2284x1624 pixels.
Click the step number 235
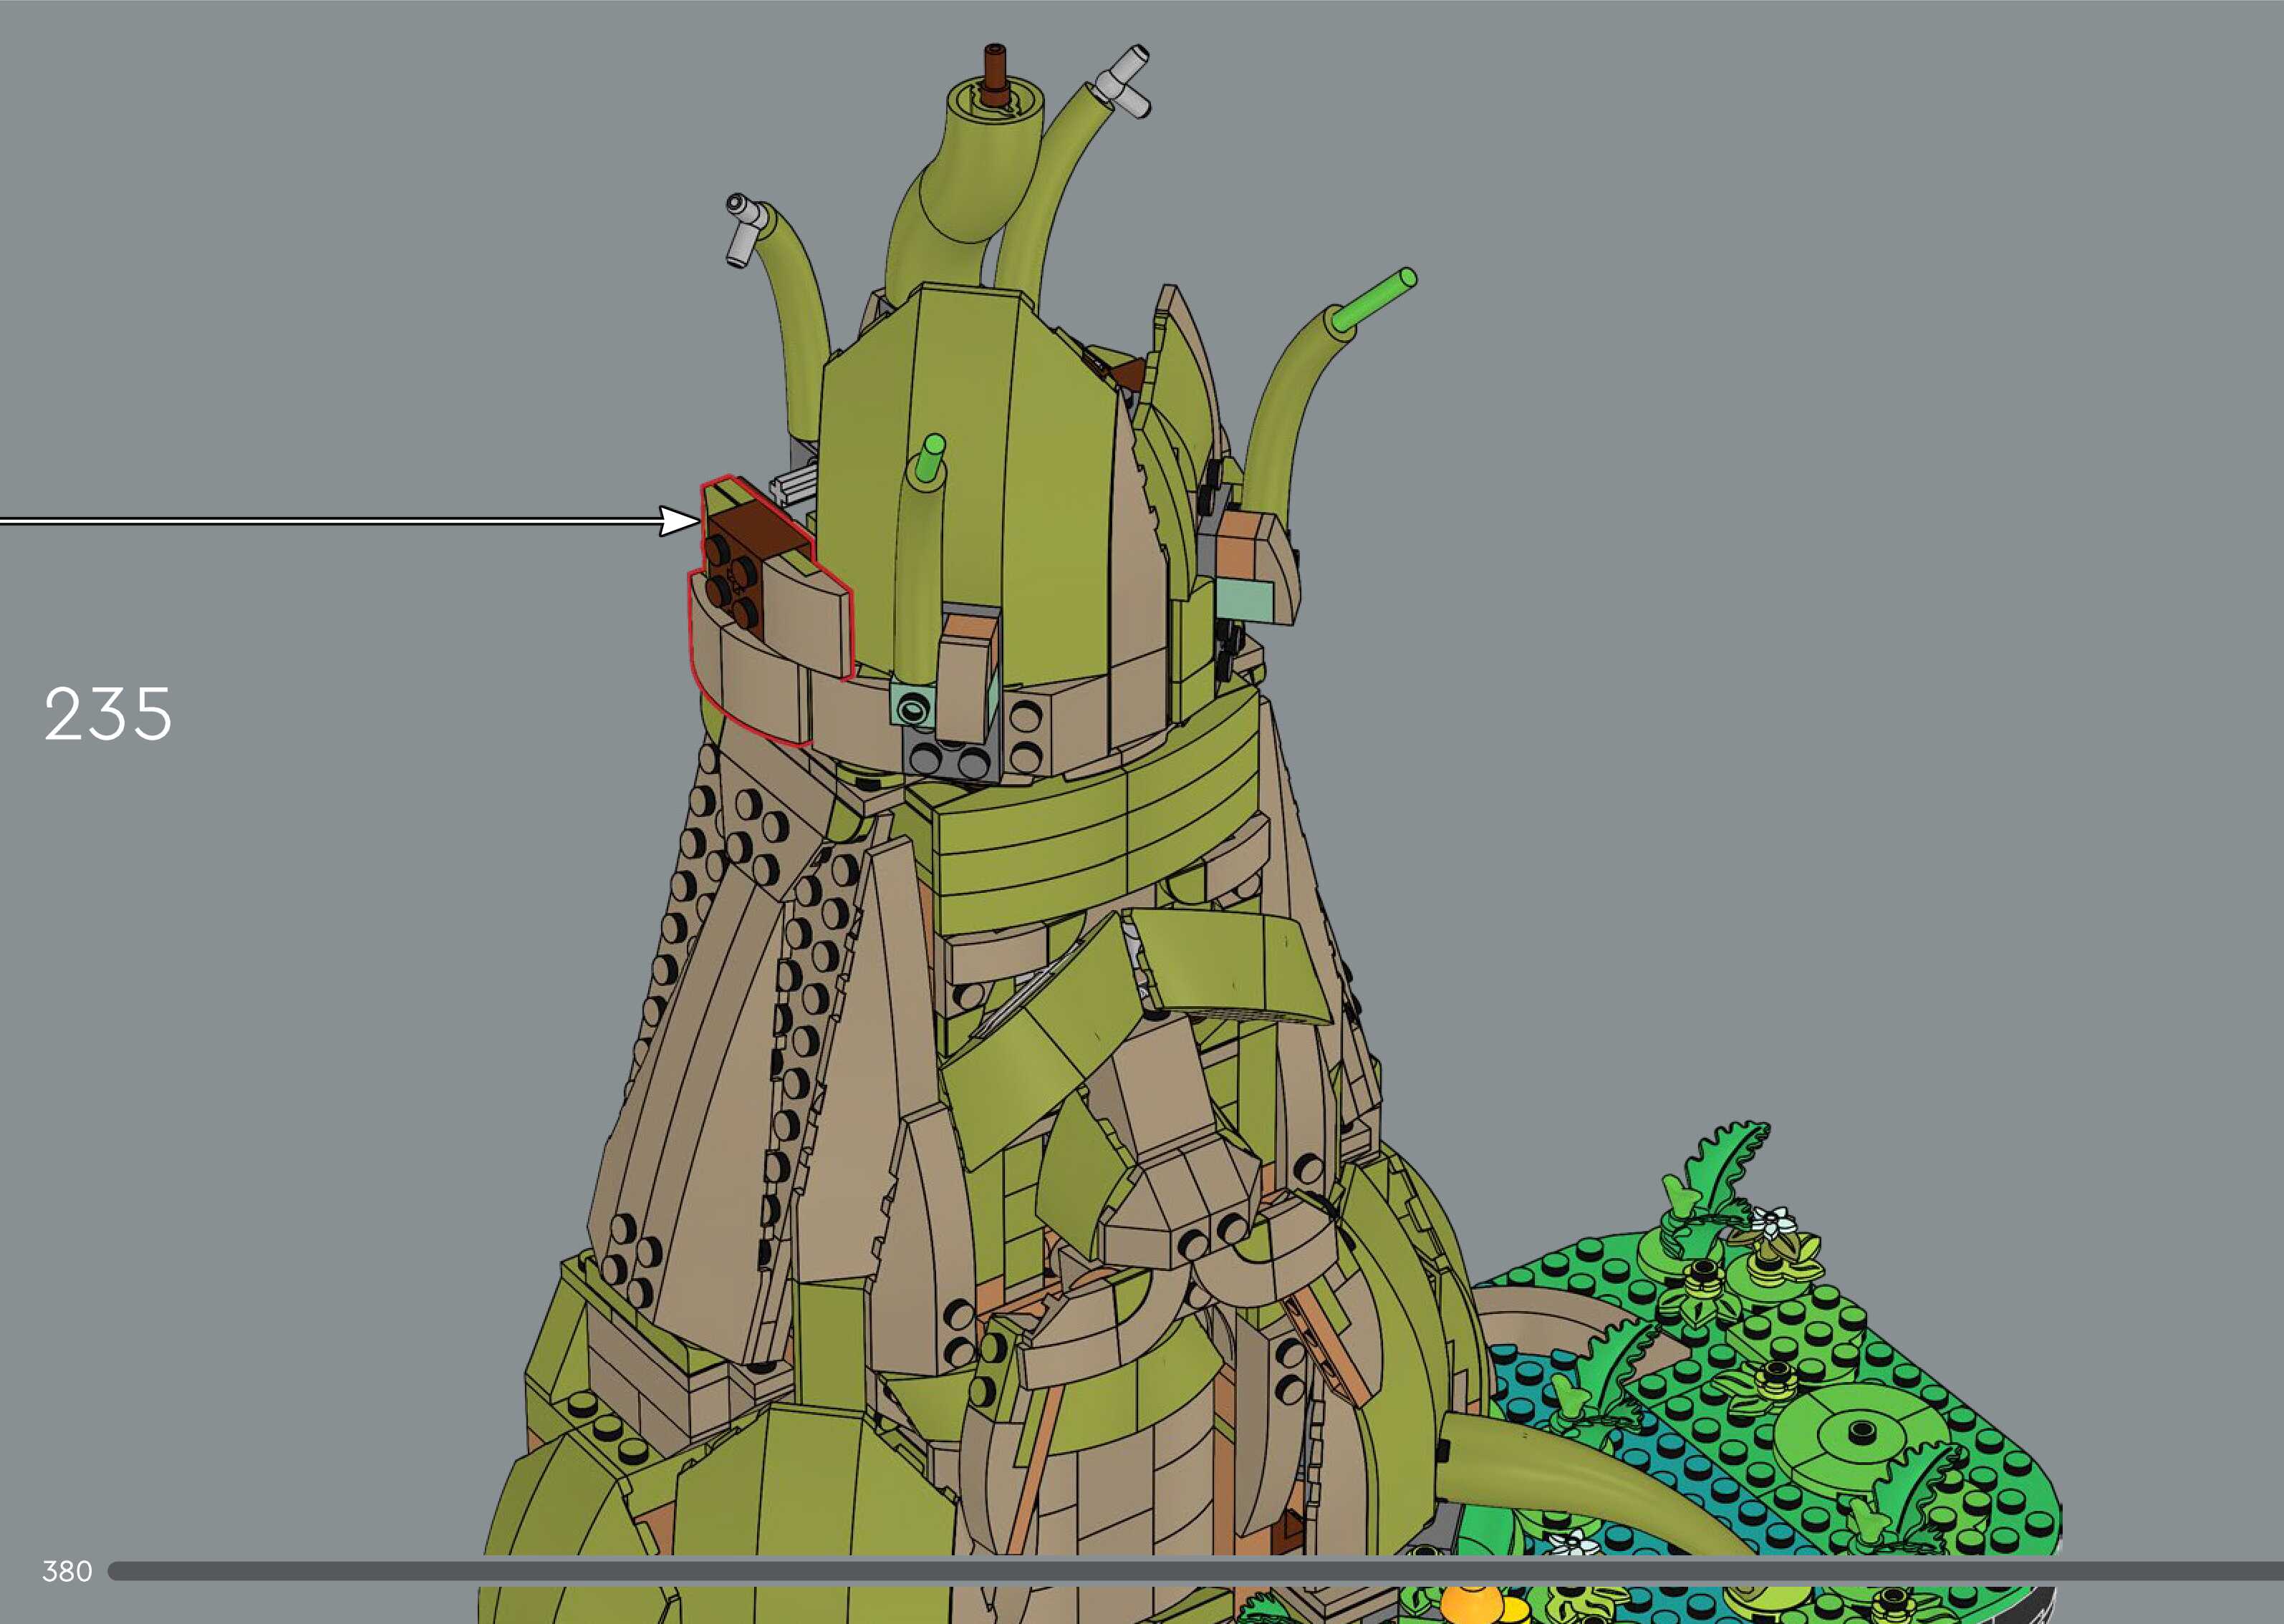108,714
